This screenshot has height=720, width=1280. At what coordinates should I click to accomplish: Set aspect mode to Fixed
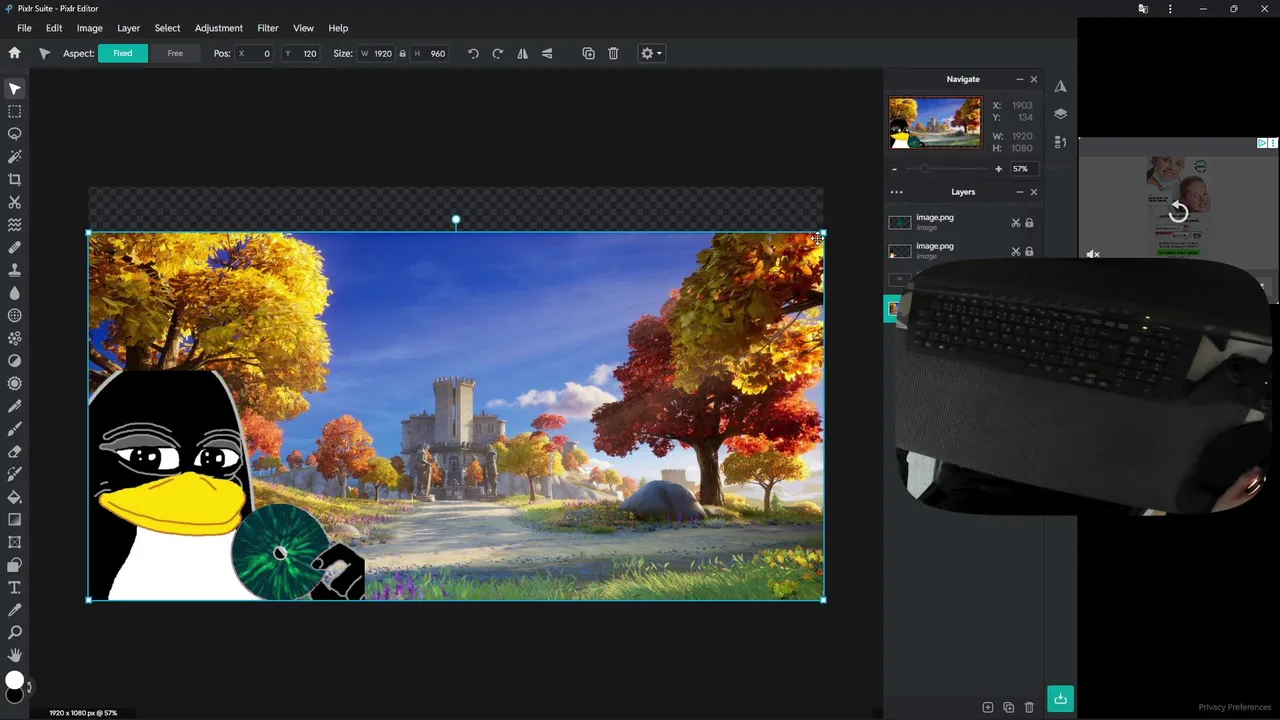pos(123,53)
